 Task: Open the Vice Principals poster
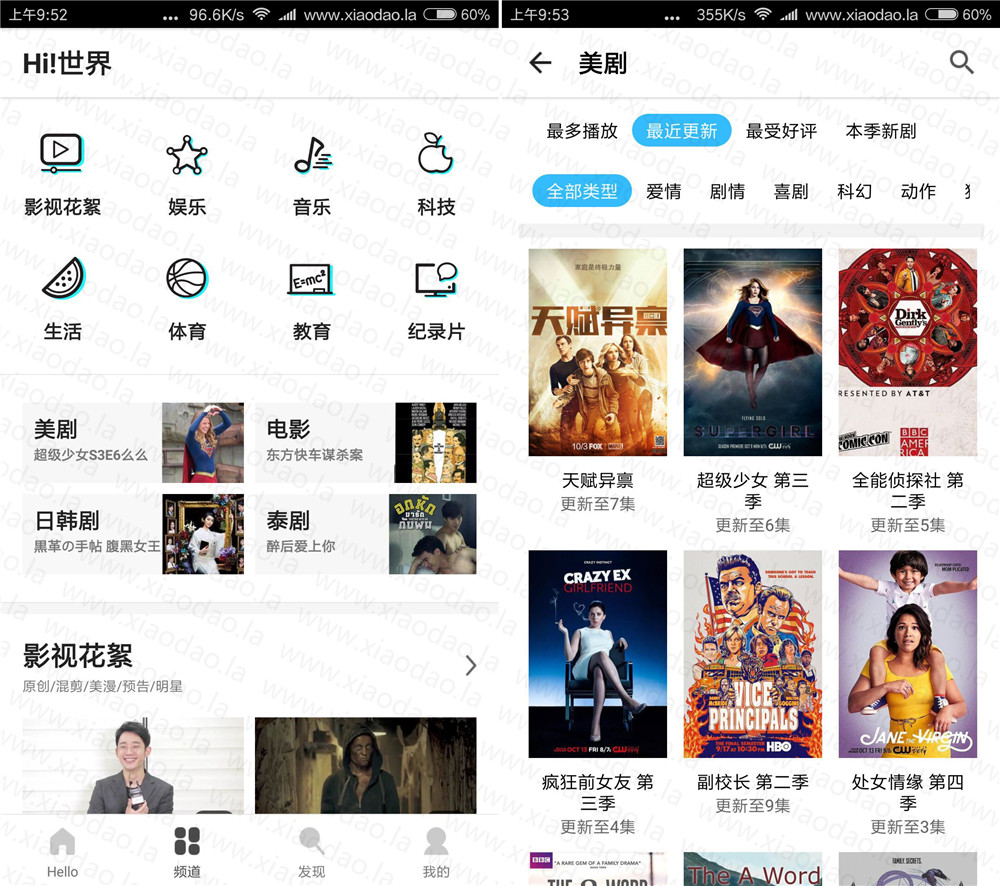coord(753,654)
